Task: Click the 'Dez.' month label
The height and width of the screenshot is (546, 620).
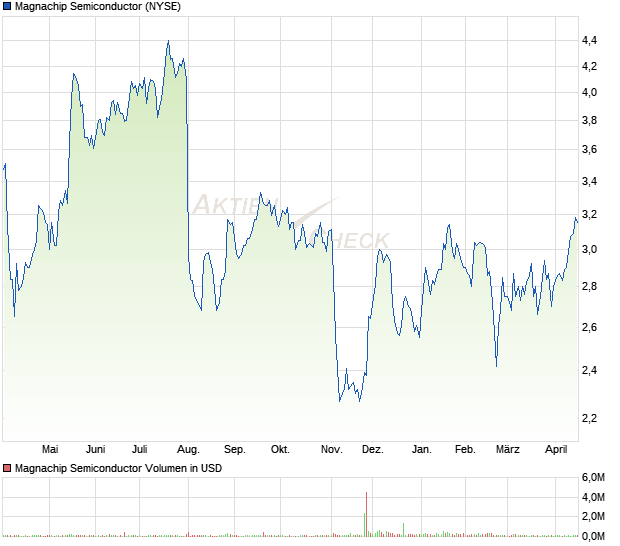Action: [373, 450]
